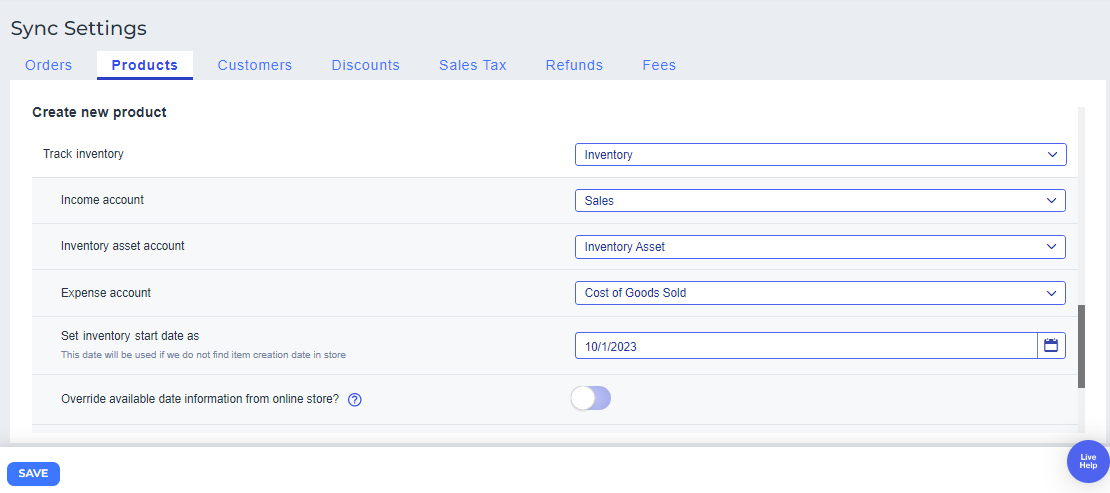Open the Live Help chat bubble
Screen dimensions: 1110x493
[x=1088, y=461]
